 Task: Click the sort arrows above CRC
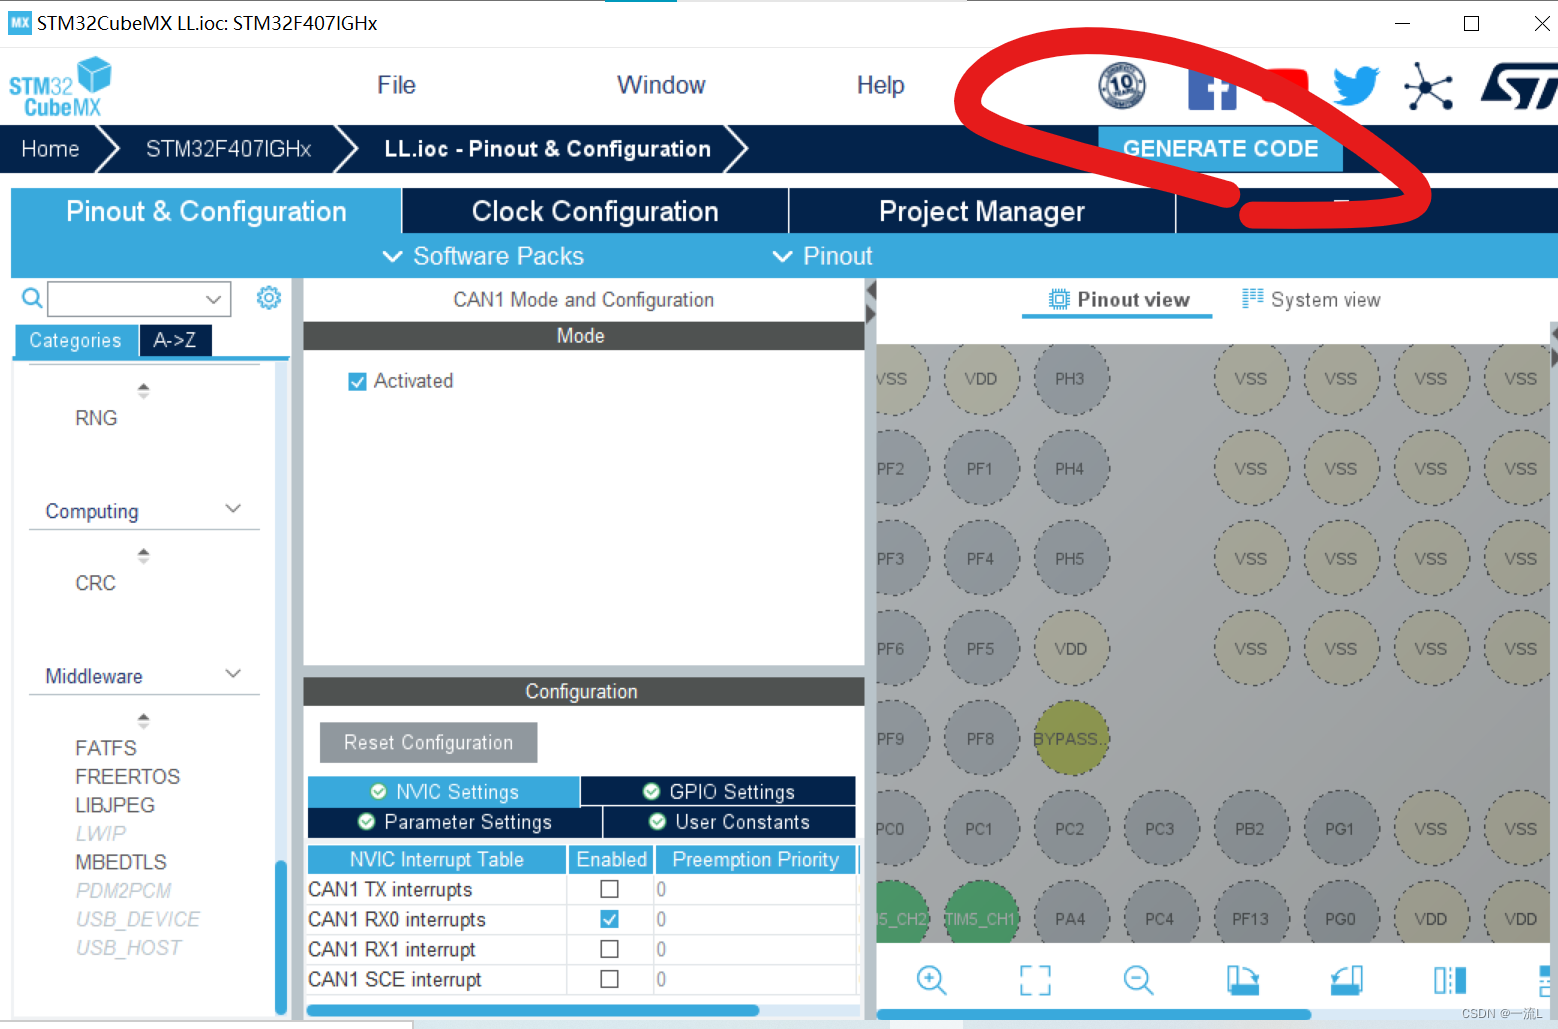click(144, 555)
